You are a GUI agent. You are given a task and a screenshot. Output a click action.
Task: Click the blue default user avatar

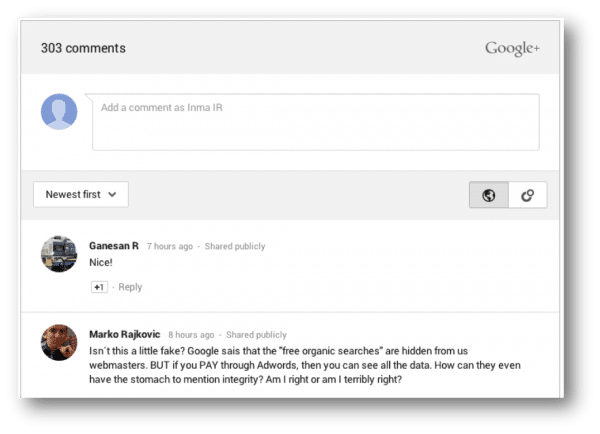(59, 111)
